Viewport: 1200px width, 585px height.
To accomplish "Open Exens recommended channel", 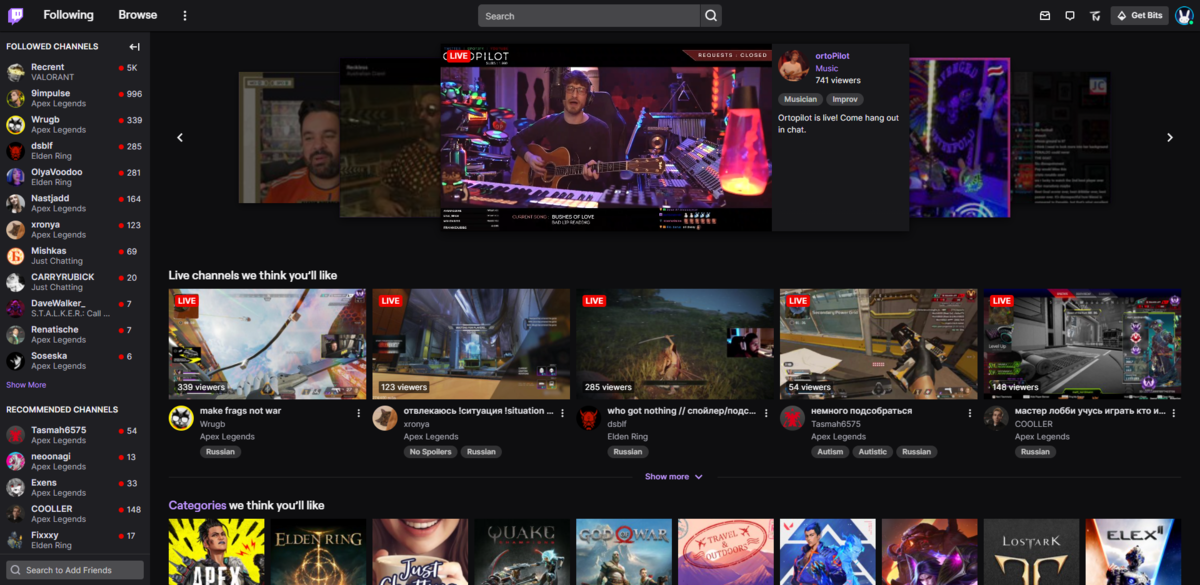I will [x=75, y=487].
